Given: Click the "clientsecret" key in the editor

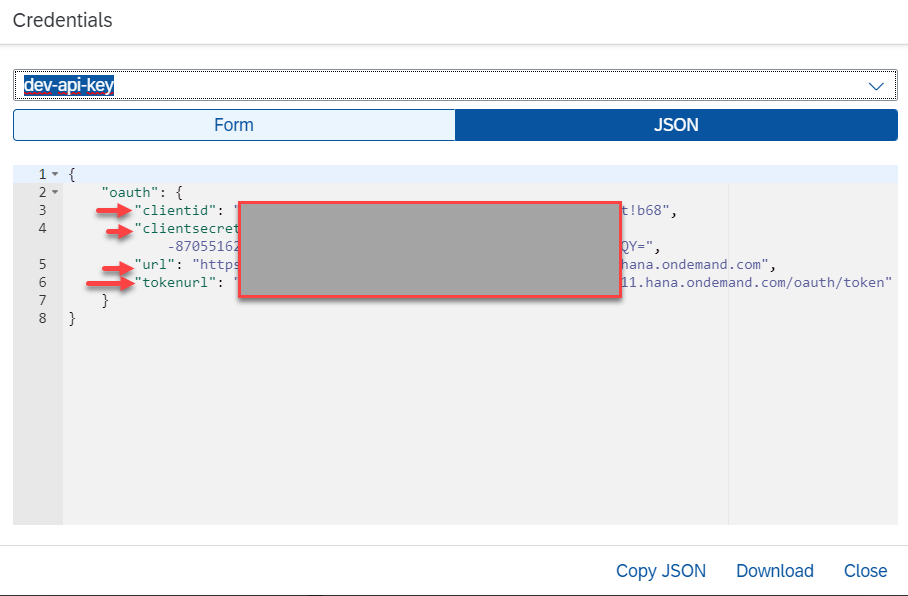Looking at the screenshot, I should pyautogui.click(x=190, y=228).
